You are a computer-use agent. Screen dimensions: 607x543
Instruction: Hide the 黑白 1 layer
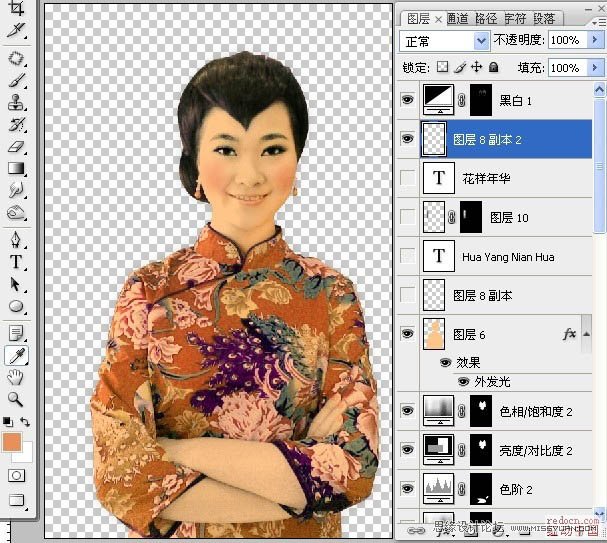pos(407,100)
